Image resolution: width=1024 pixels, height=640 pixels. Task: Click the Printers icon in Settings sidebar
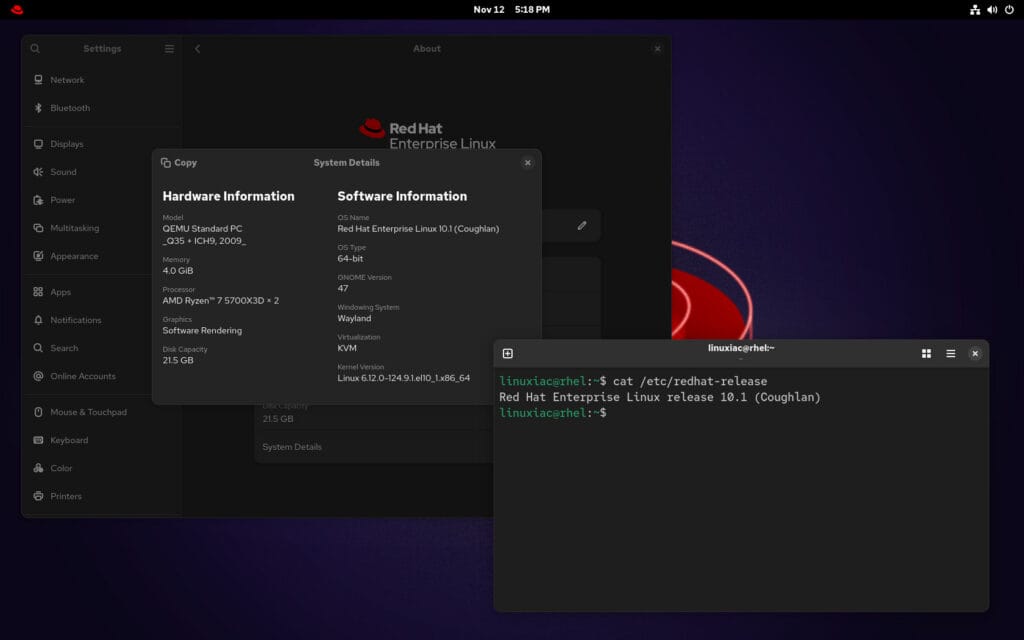[x=38, y=496]
